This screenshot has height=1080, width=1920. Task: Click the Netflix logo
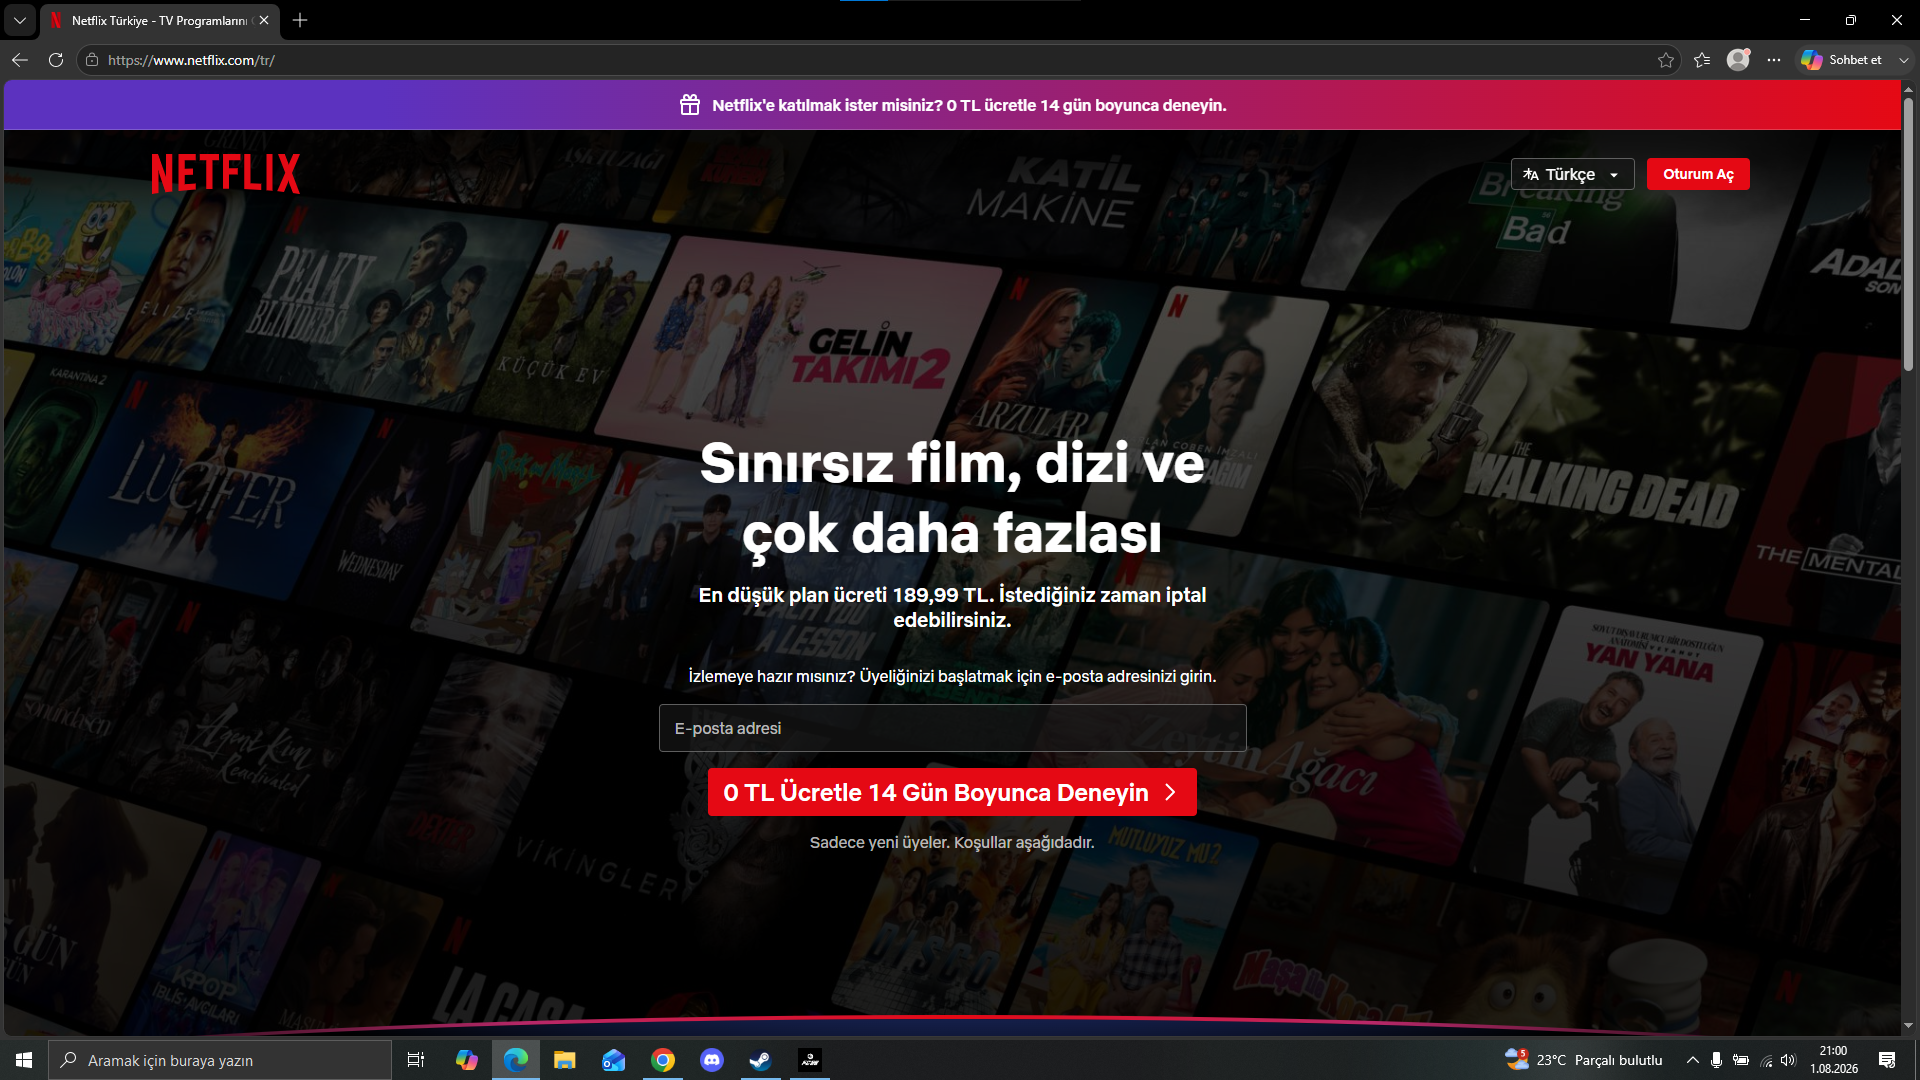click(225, 173)
